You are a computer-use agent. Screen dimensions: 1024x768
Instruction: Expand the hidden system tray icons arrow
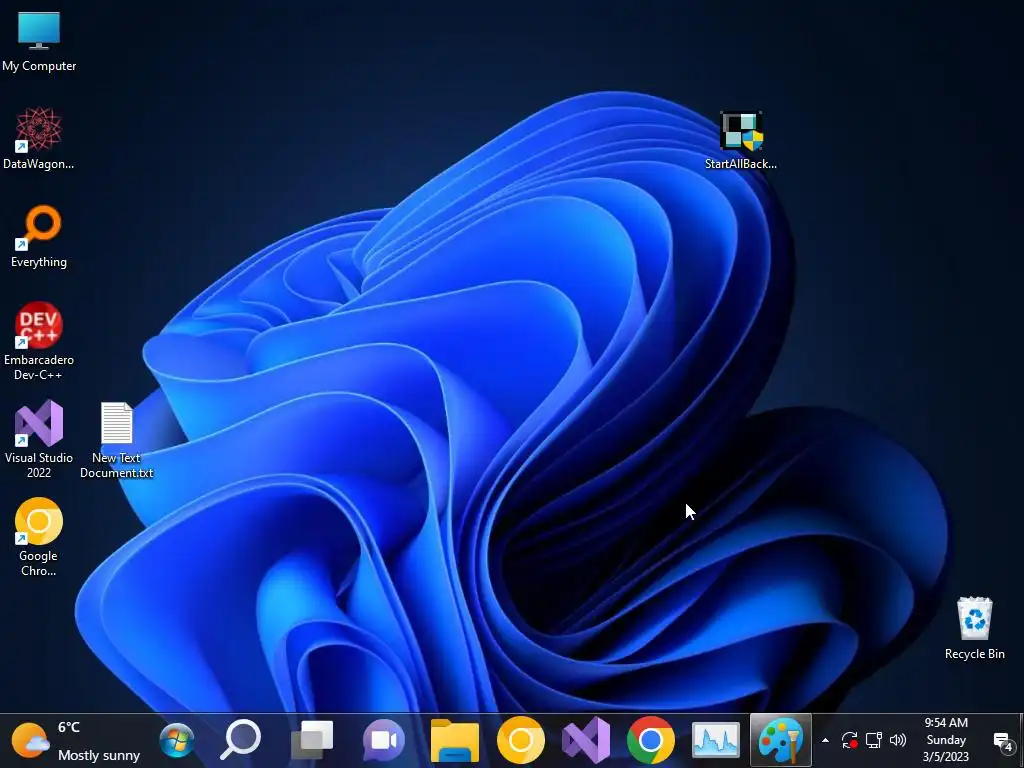825,741
